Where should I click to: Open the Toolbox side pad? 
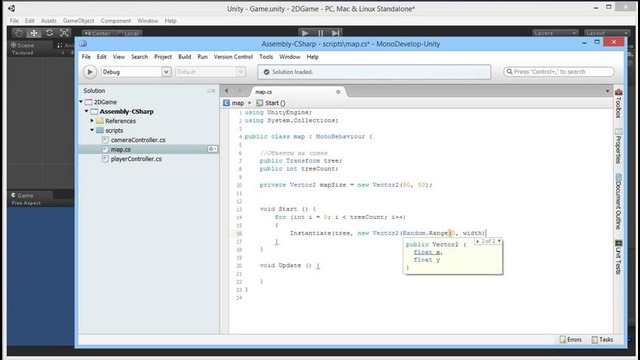pos(618,104)
